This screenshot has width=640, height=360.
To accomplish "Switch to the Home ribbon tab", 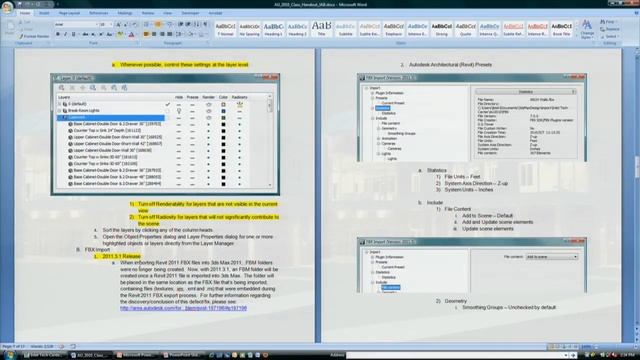I will point(25,13).
